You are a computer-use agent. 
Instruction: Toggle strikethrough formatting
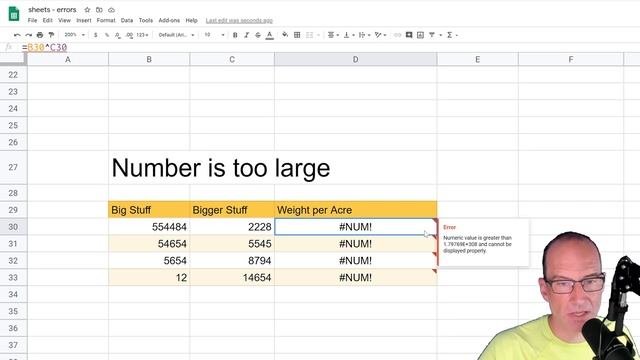[258, 35]
